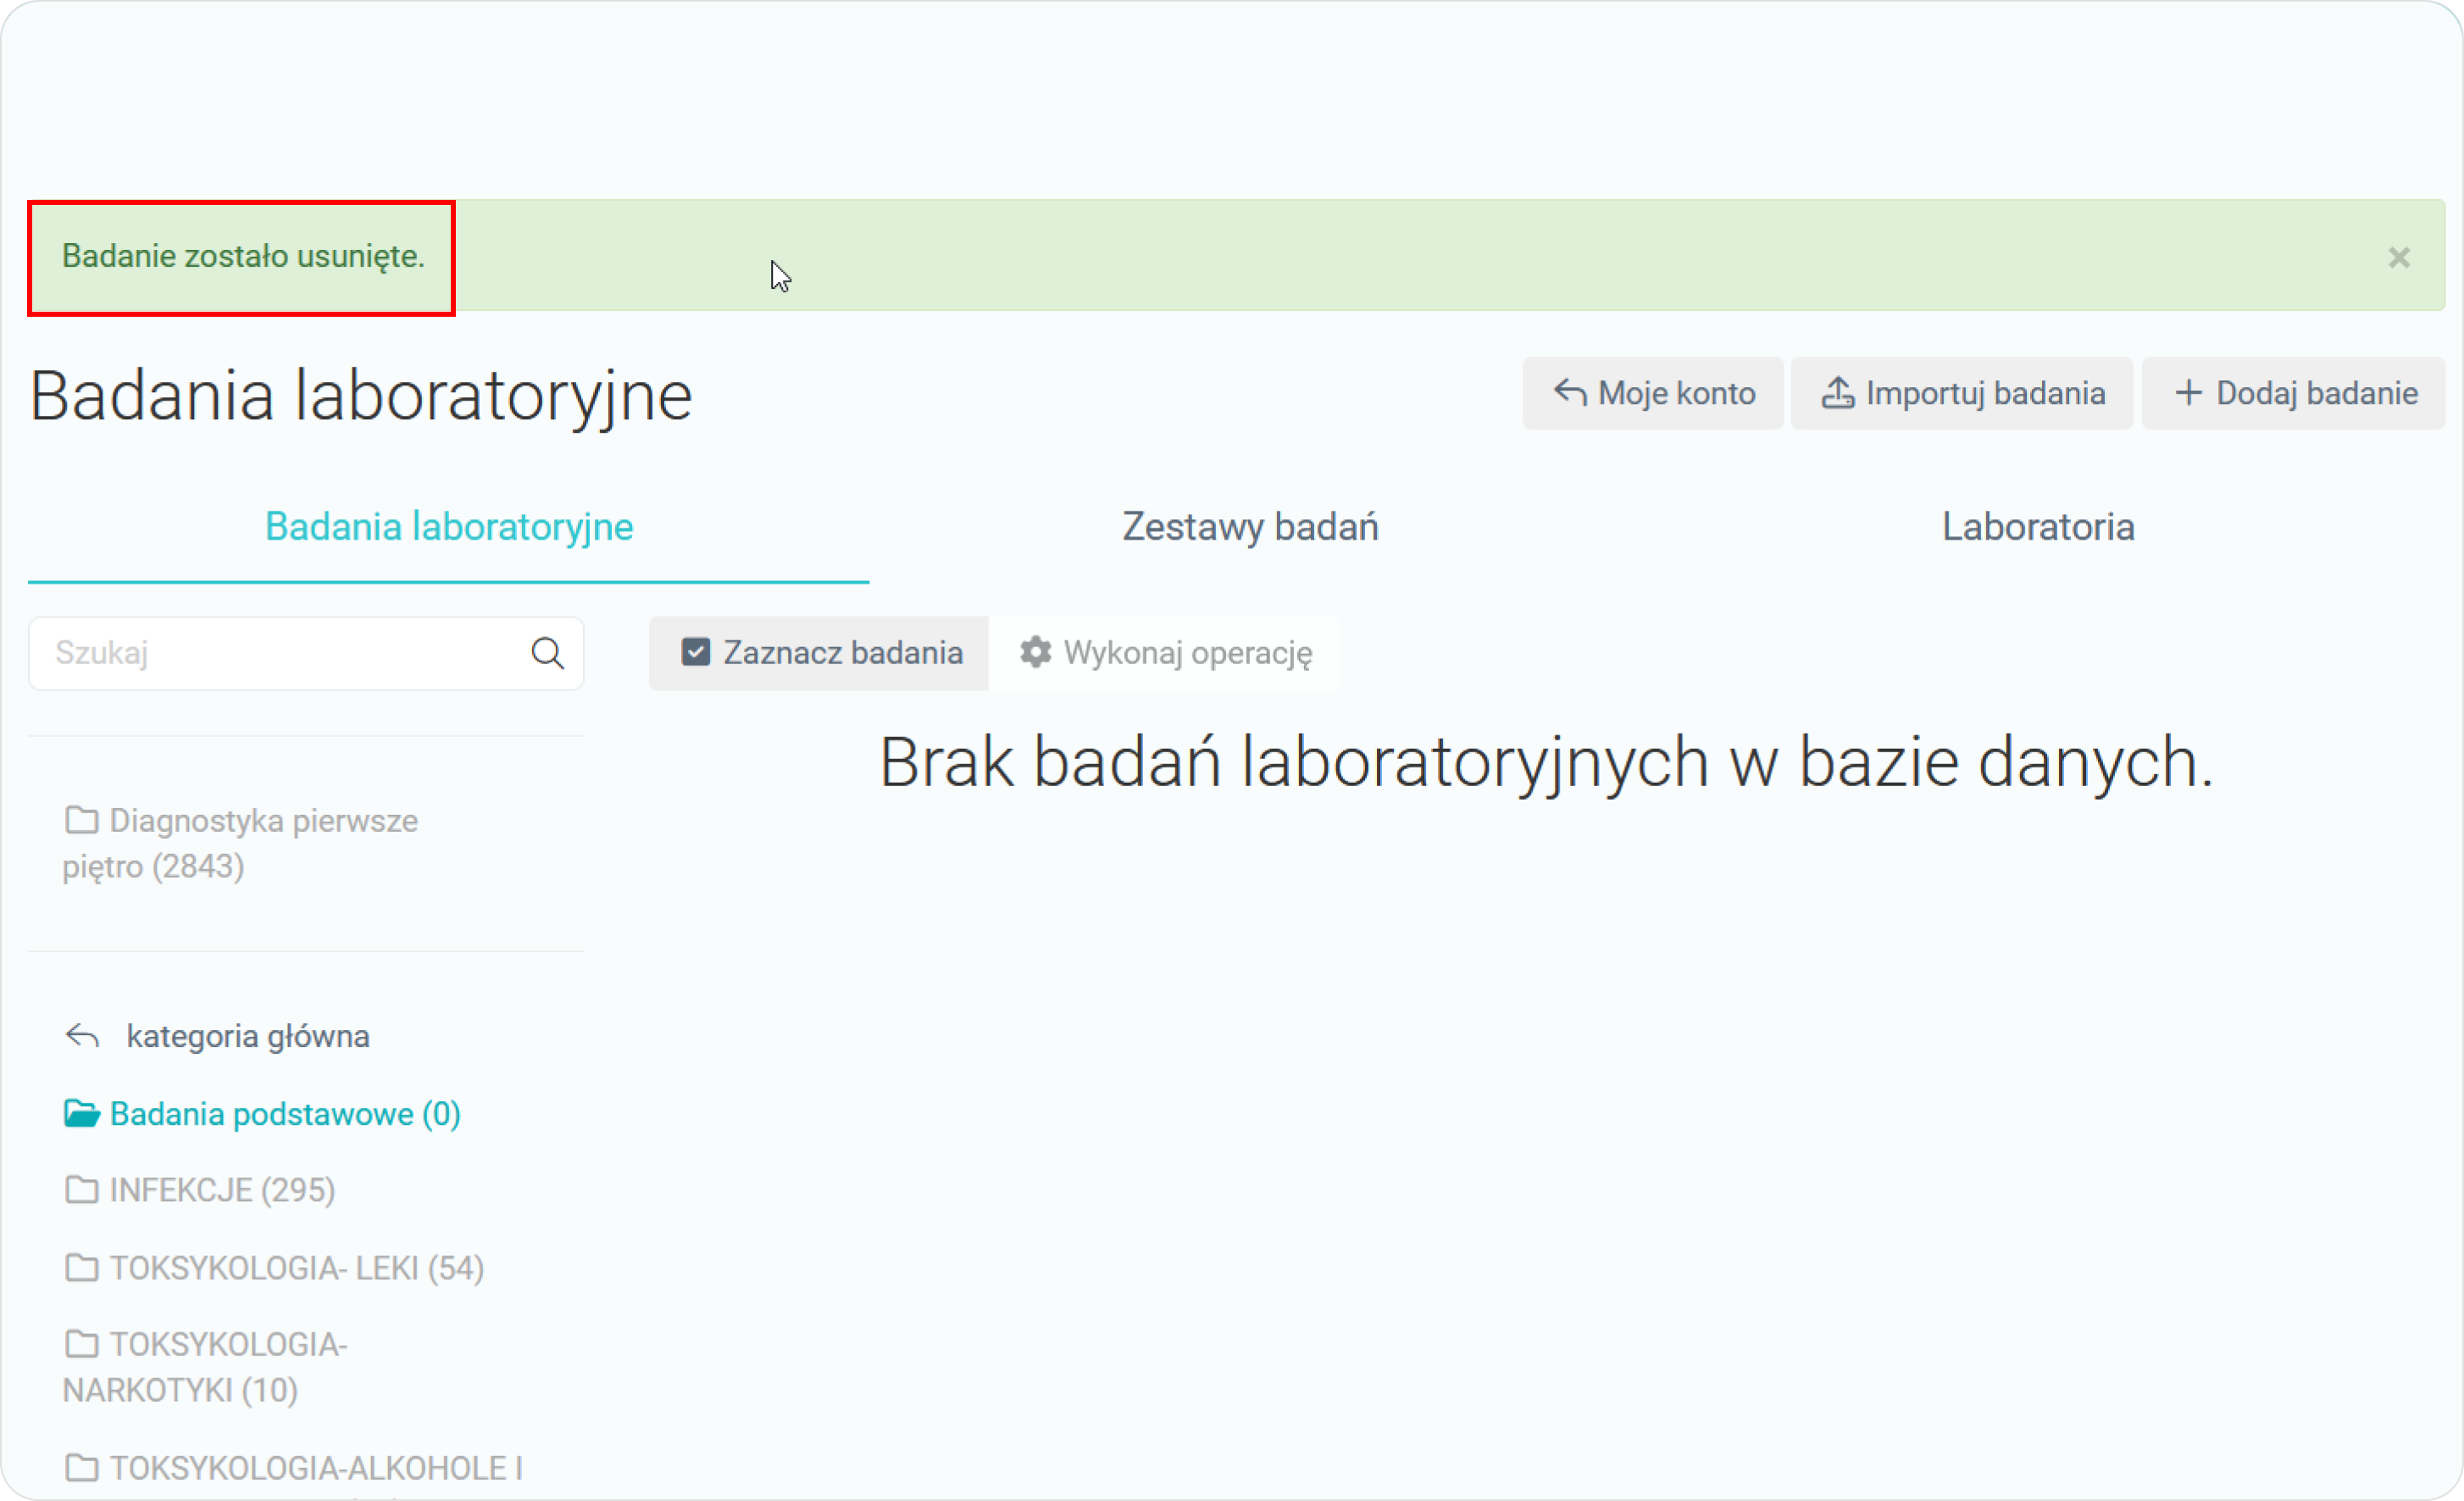
Task: Click the Moje konto button
Action: coord(1652,393)
